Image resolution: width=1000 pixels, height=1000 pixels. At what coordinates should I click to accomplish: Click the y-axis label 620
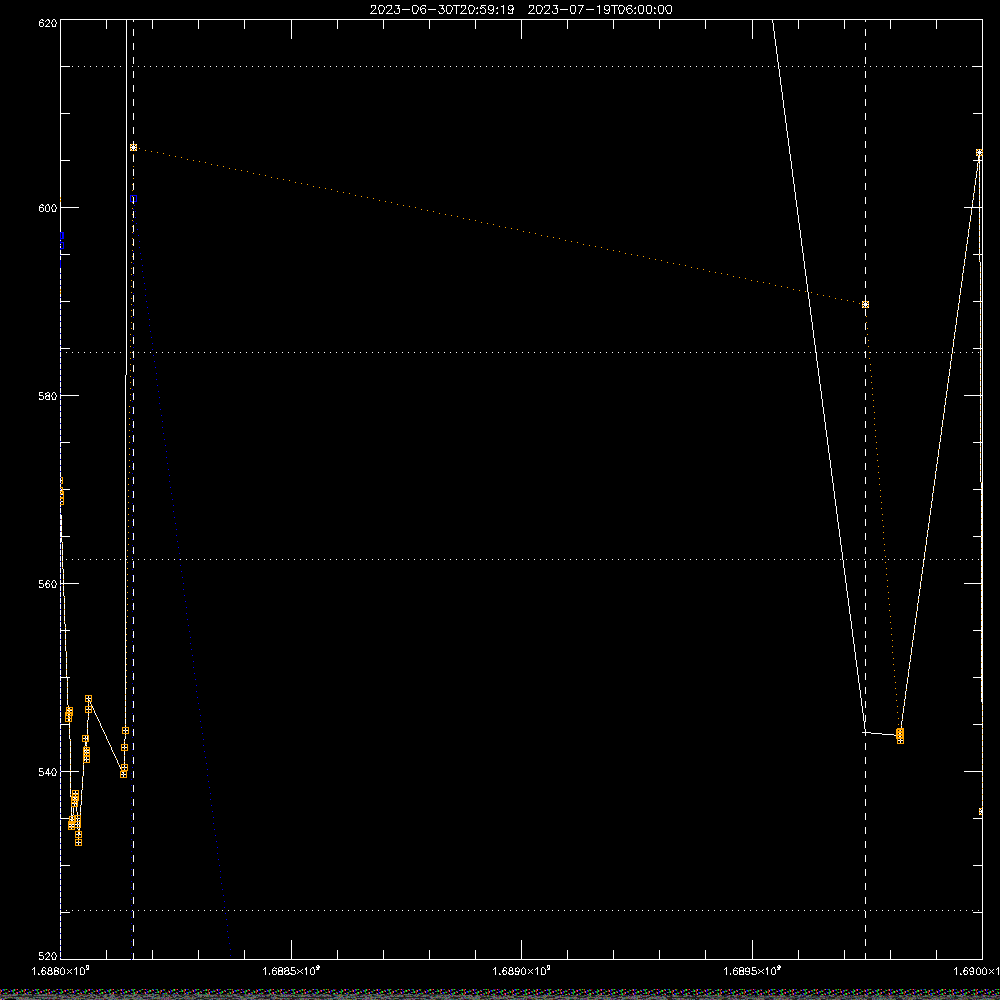tap(48, 23)
